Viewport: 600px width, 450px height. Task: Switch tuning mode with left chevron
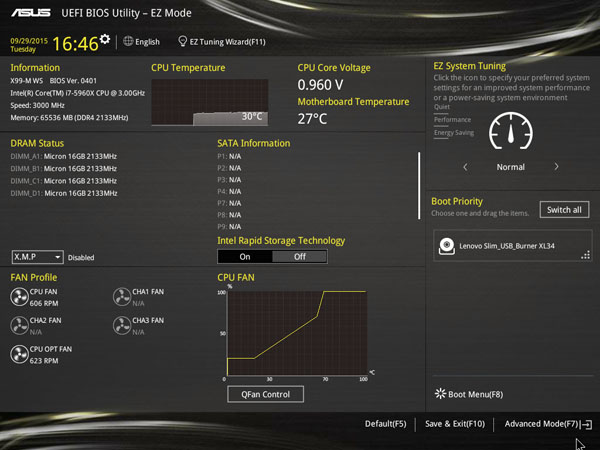[465, 167]
